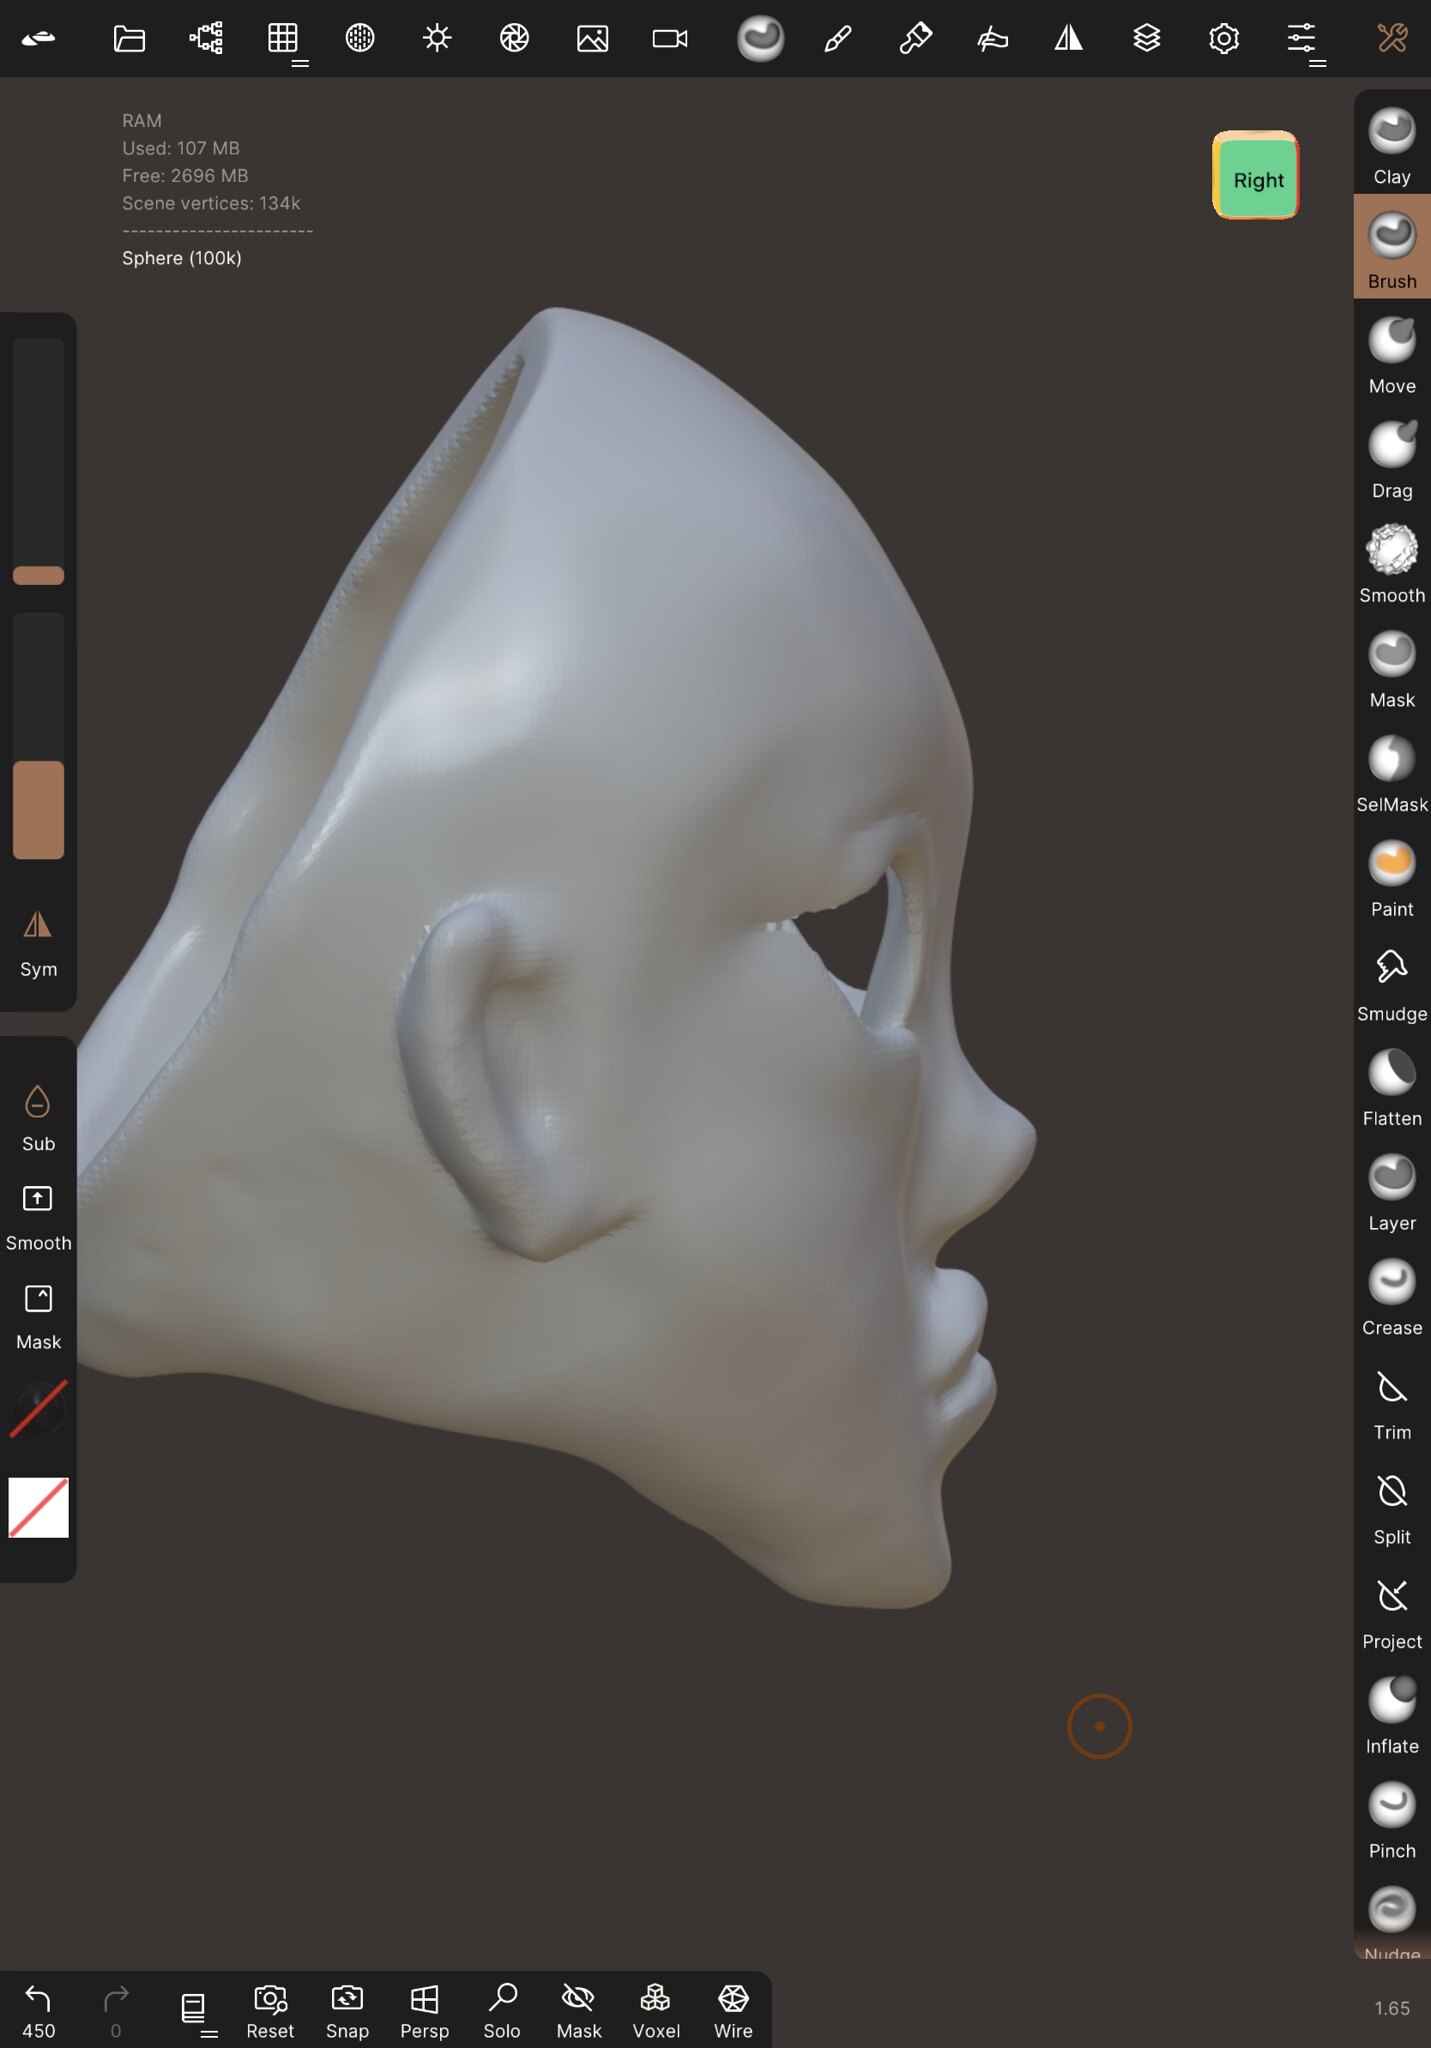This screenshot has width=1431, height=2048.
Task: Adjust the intensity slider on left
Action: pyautogui.click(x=38, y=736)
